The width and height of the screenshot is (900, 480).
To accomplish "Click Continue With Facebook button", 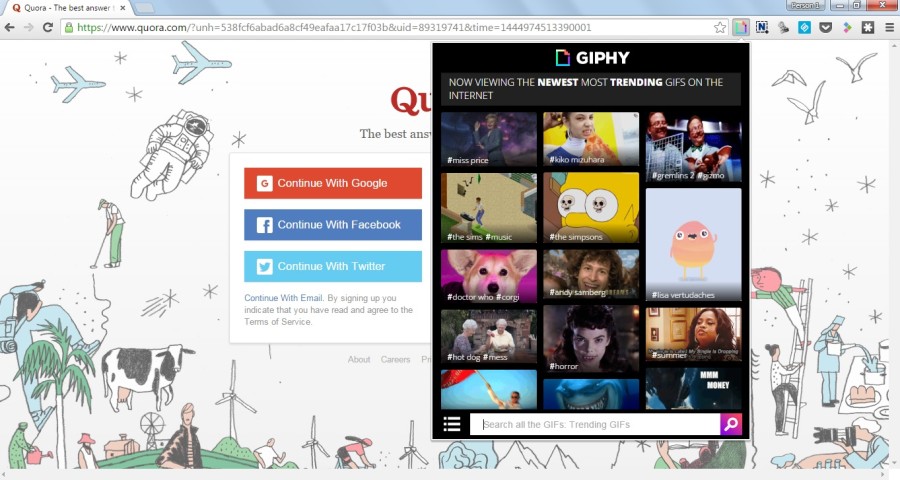I will (x=333, y=224).
